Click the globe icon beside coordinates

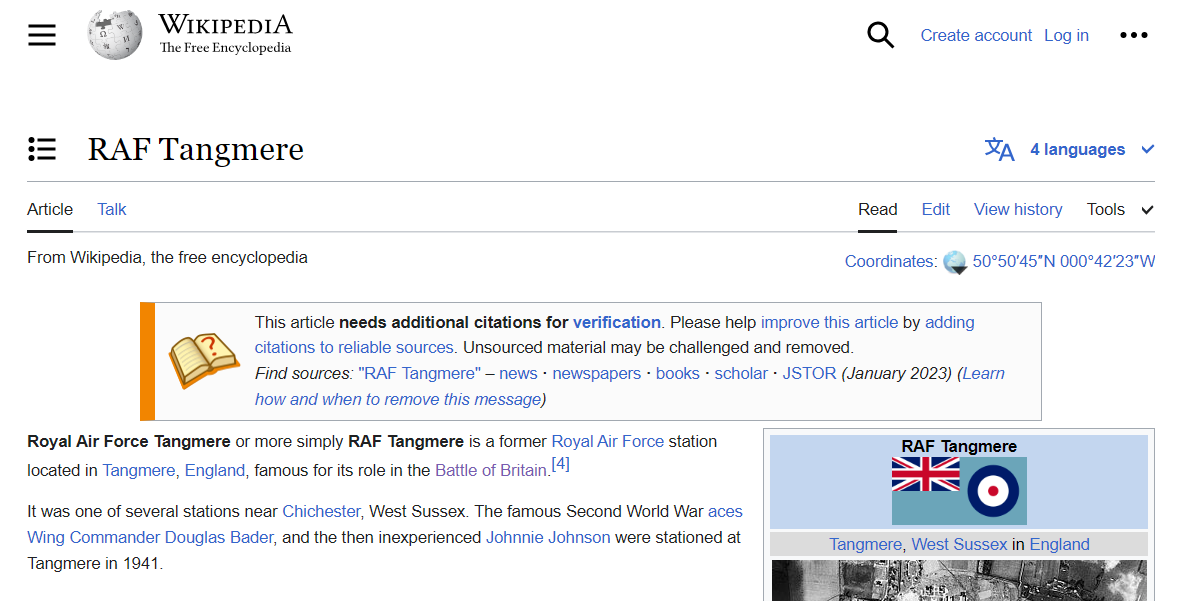(x=955, y=262)
